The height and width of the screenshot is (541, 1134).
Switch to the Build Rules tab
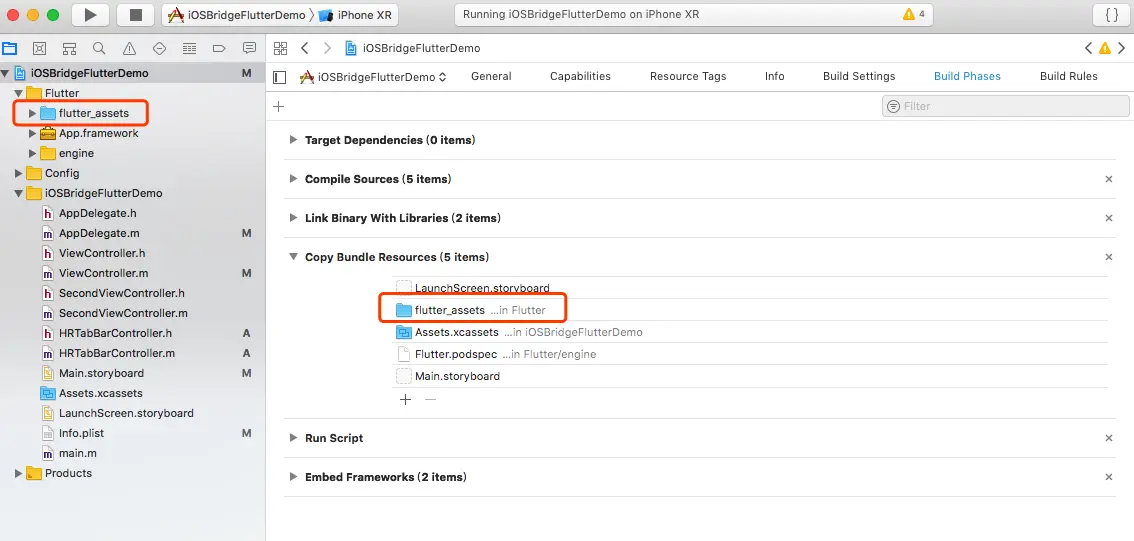[1069, 76]
